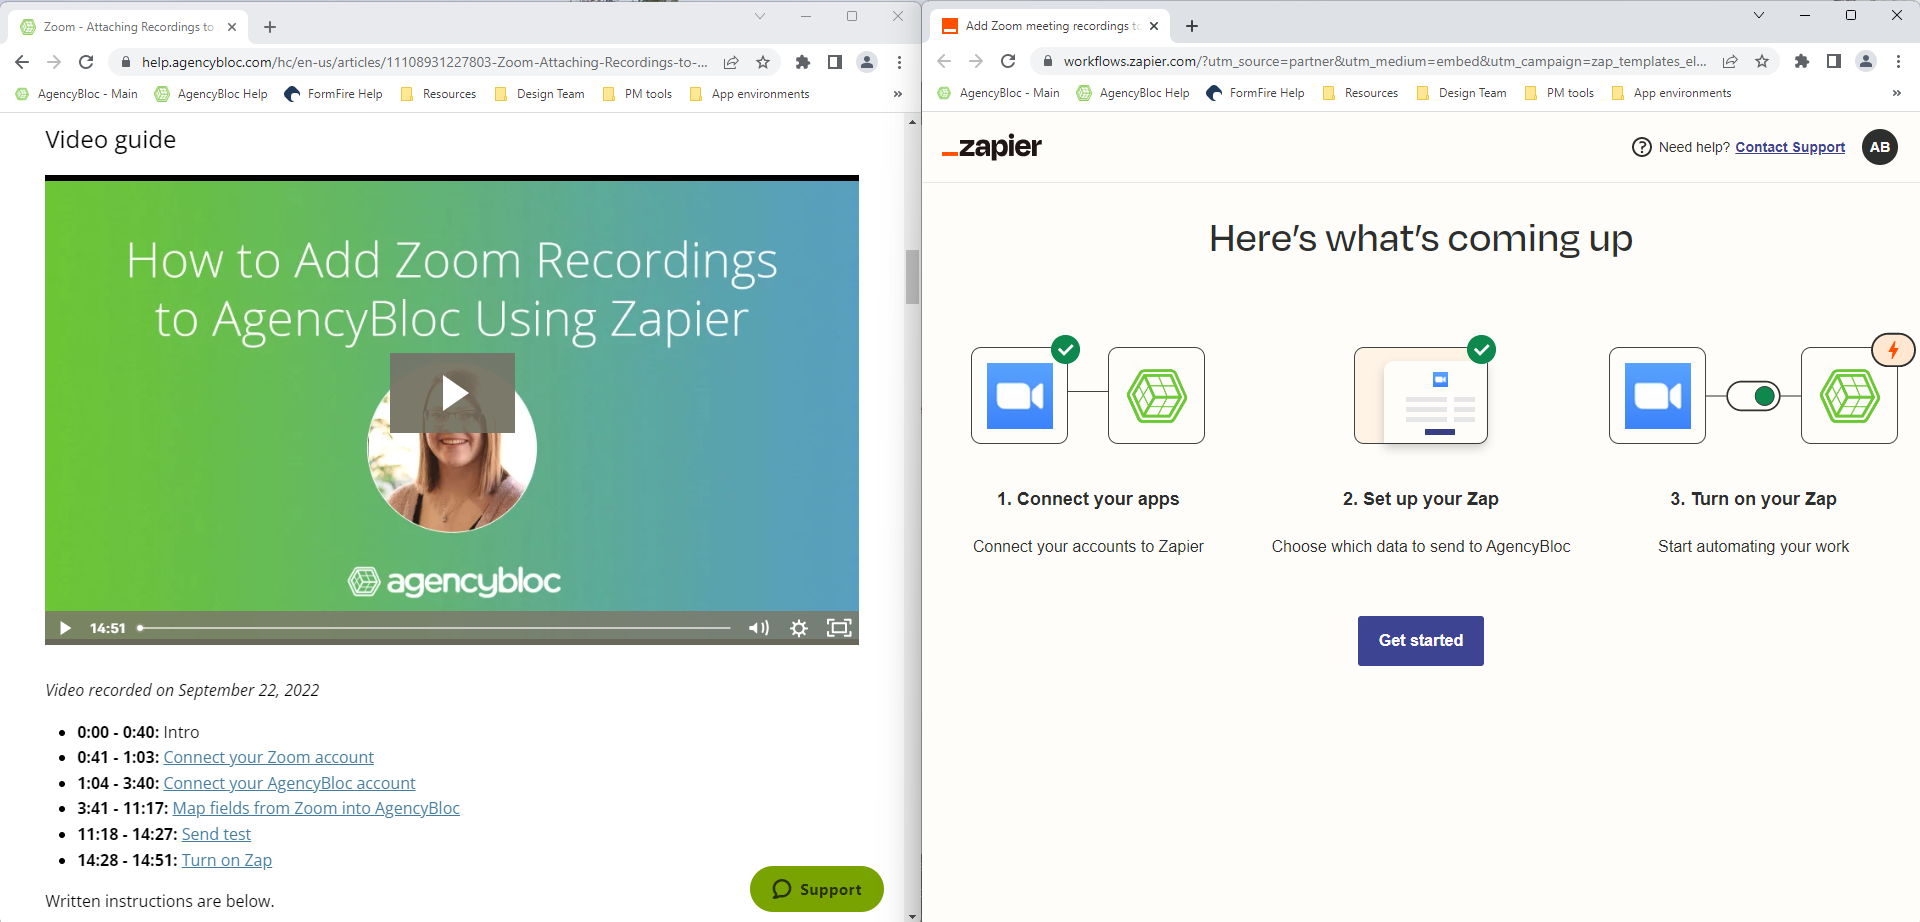Click the Get started button
This screenshot has width=1920, height=922.
(1421, 641)
